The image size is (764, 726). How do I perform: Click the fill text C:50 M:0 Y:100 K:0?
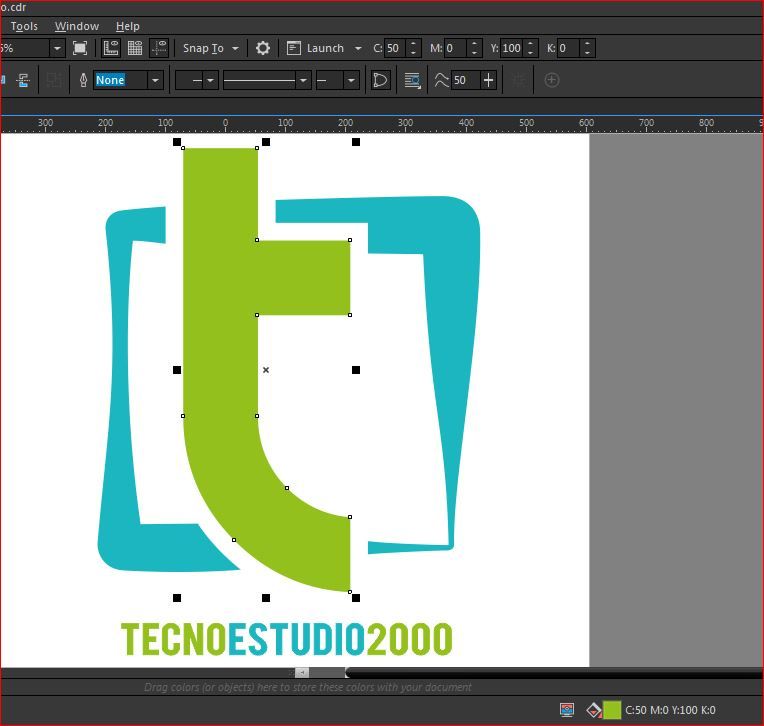click(x=670, y=710)
